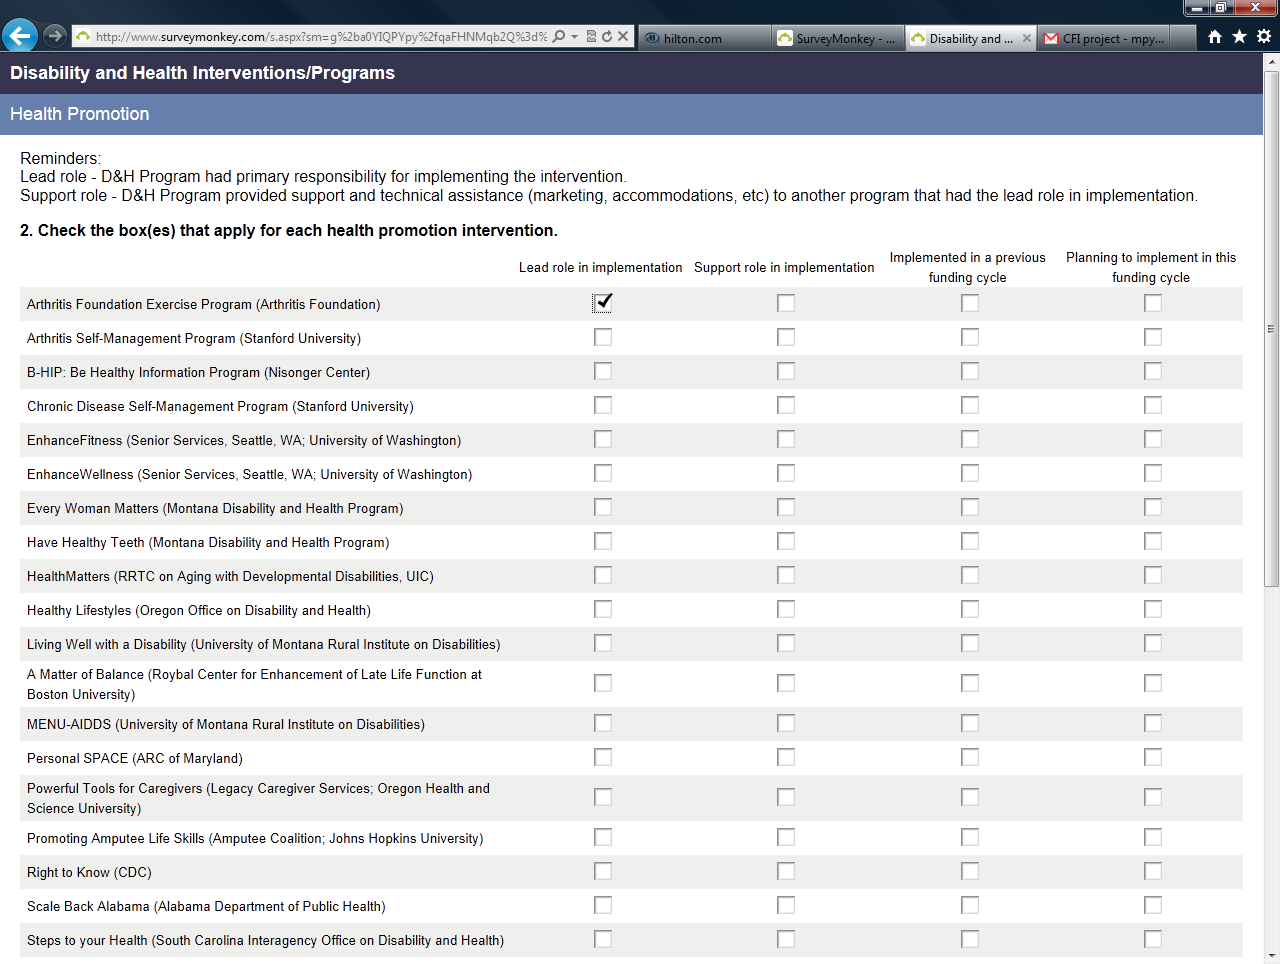Click the page scrollbar up arrow
1280x964 pixels.
[x=1272, y=61]
